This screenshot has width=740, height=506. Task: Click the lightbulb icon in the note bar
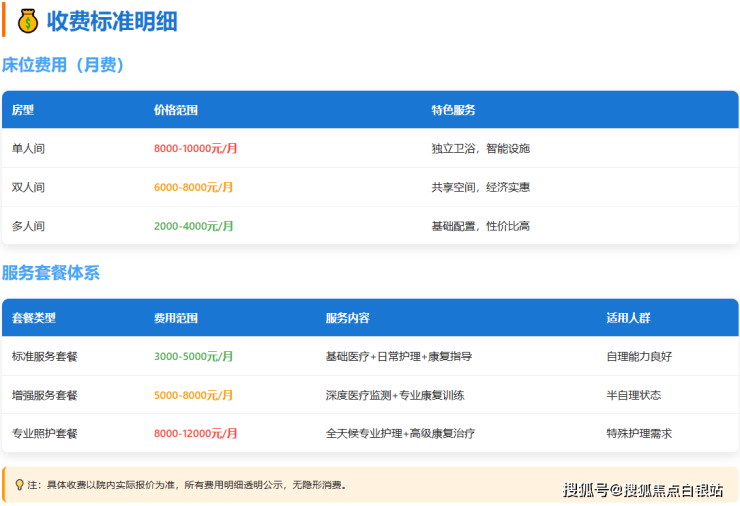[19, 485]
